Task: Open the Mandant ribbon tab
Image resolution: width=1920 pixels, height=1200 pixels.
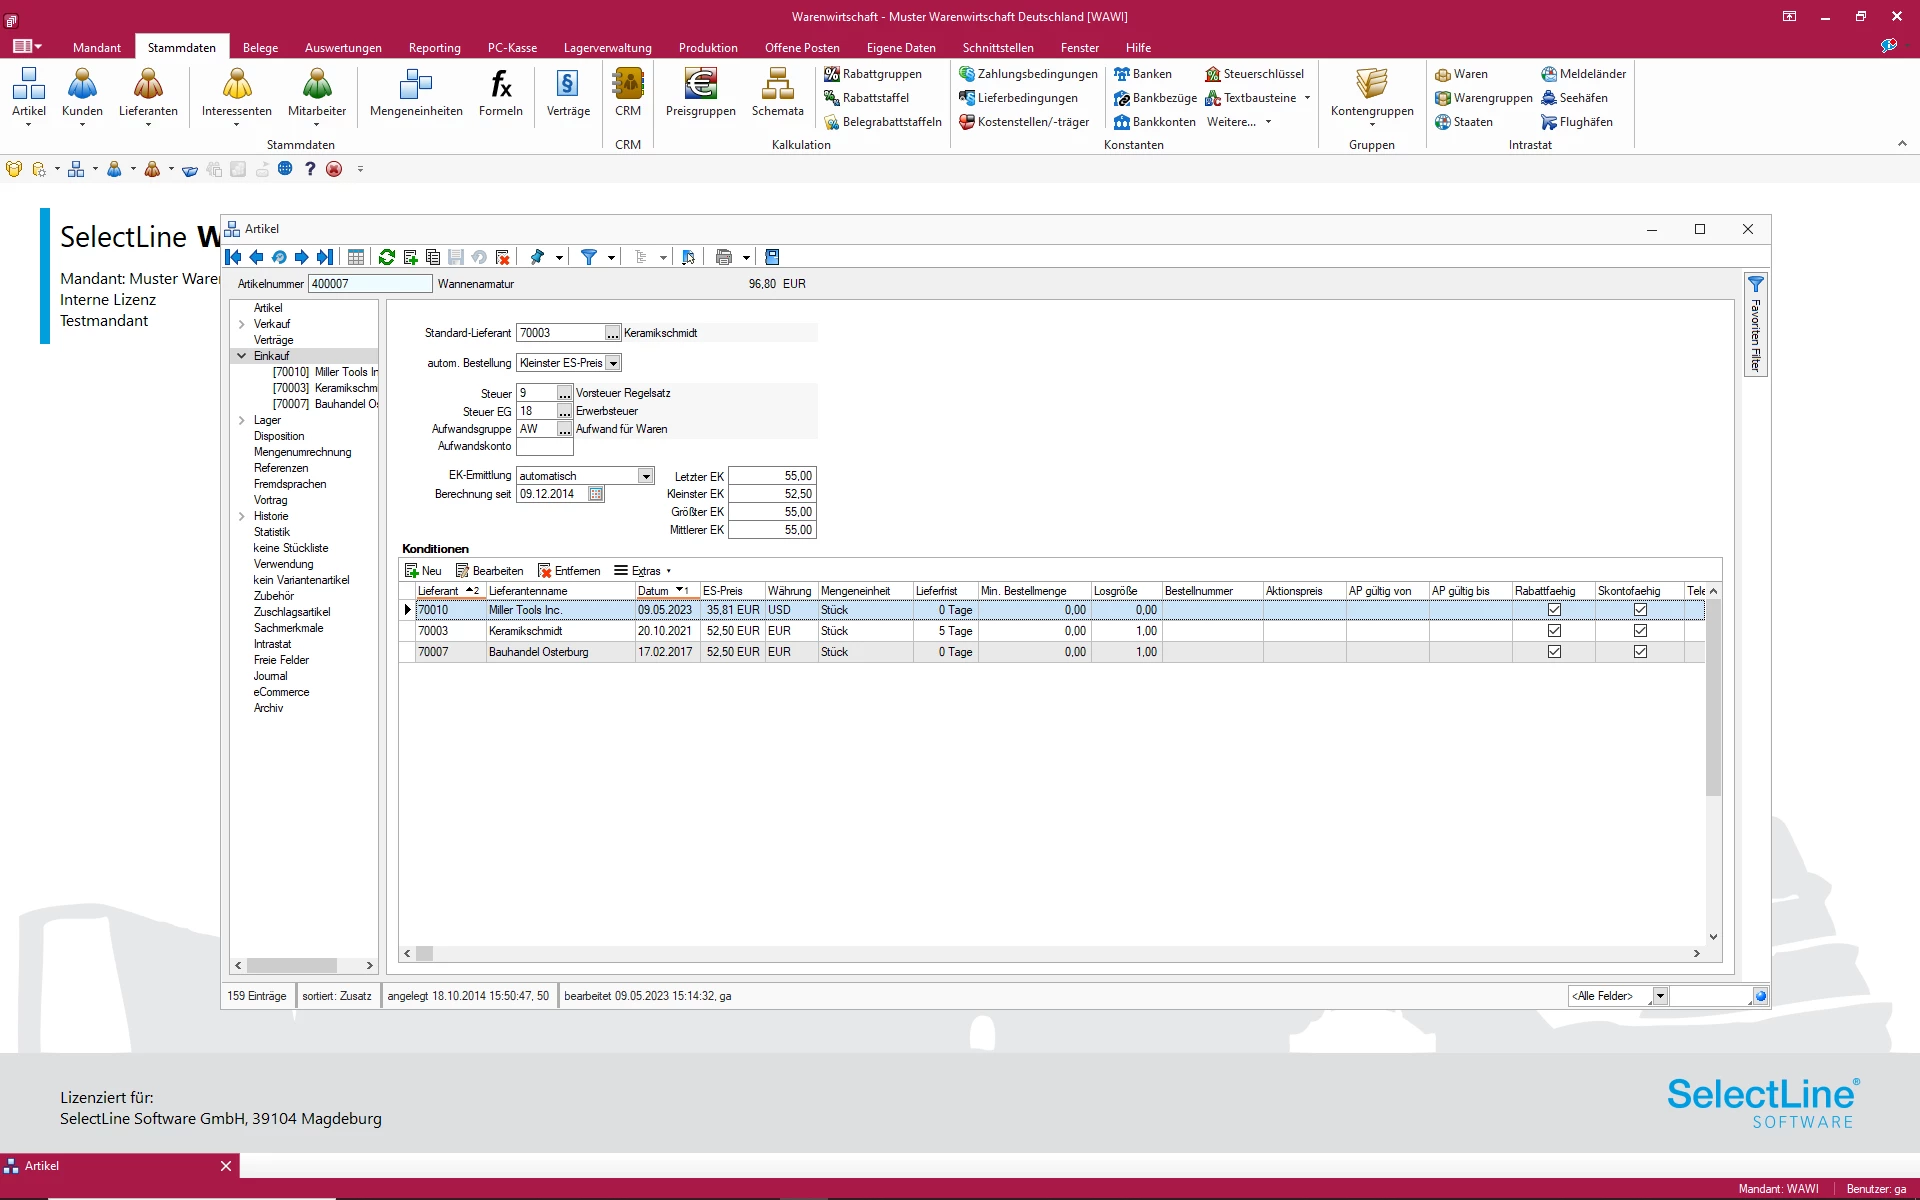Action: (x=97, y=47)
